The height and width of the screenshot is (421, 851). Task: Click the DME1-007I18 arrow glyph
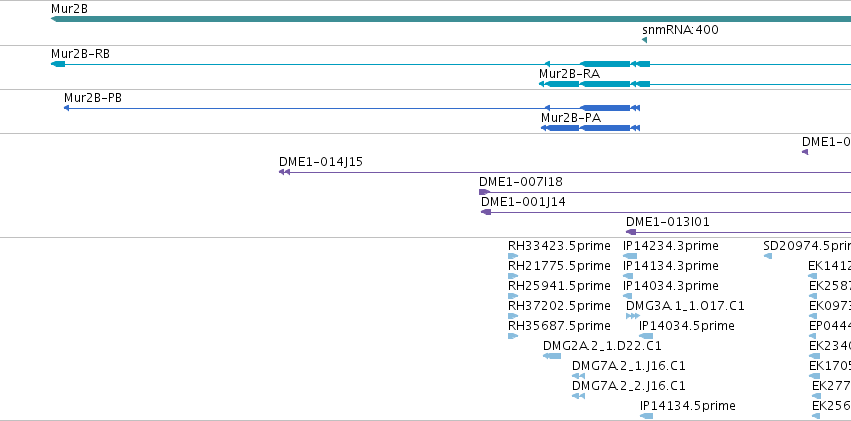click(x=485, y=192)
